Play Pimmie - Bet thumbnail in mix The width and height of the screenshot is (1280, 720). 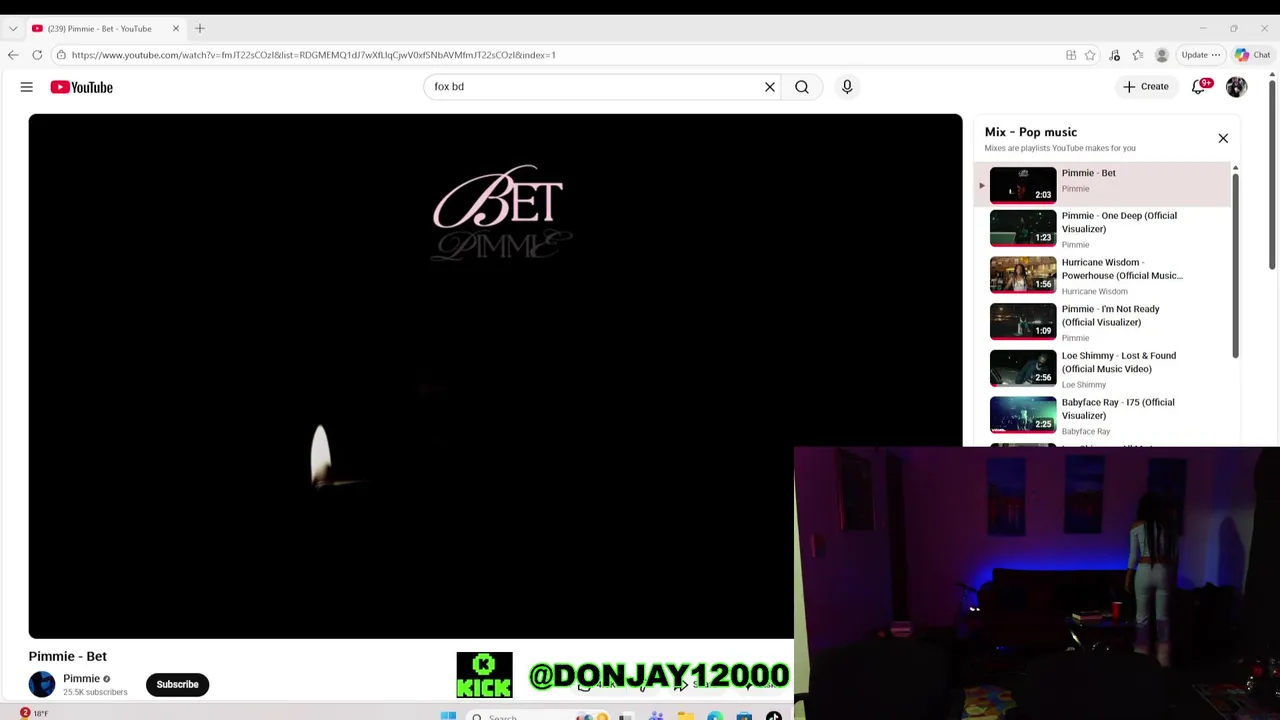[1023, 185]
